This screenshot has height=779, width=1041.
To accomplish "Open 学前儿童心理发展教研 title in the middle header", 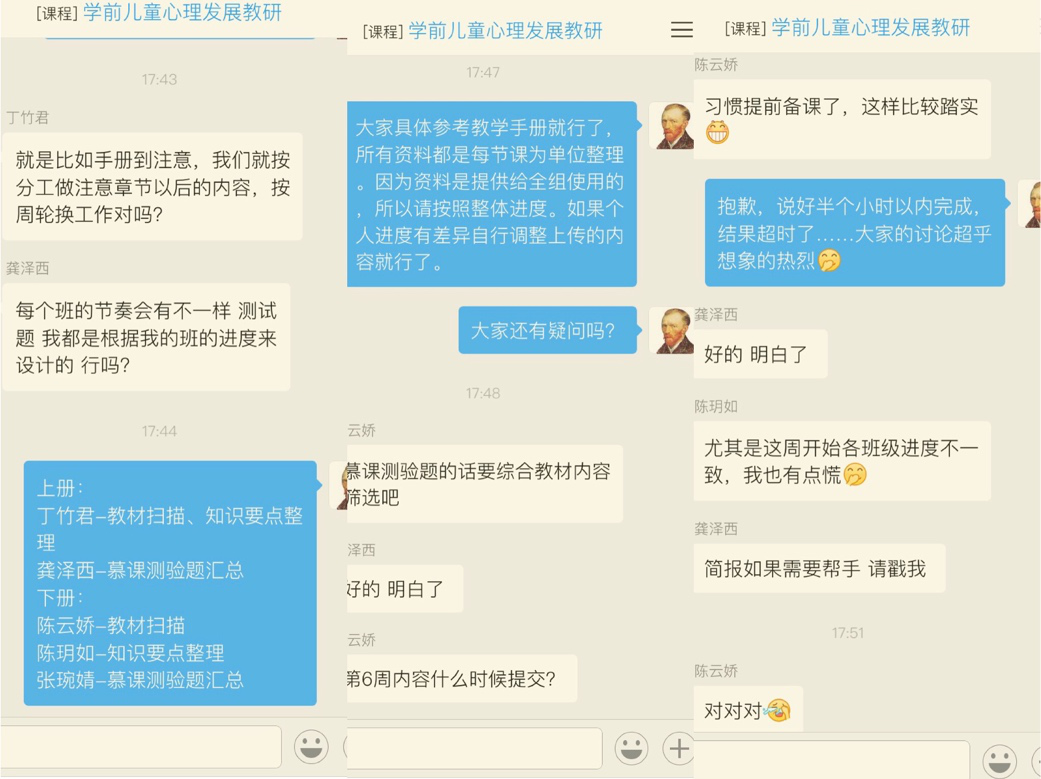I will (x=505, y=31).
